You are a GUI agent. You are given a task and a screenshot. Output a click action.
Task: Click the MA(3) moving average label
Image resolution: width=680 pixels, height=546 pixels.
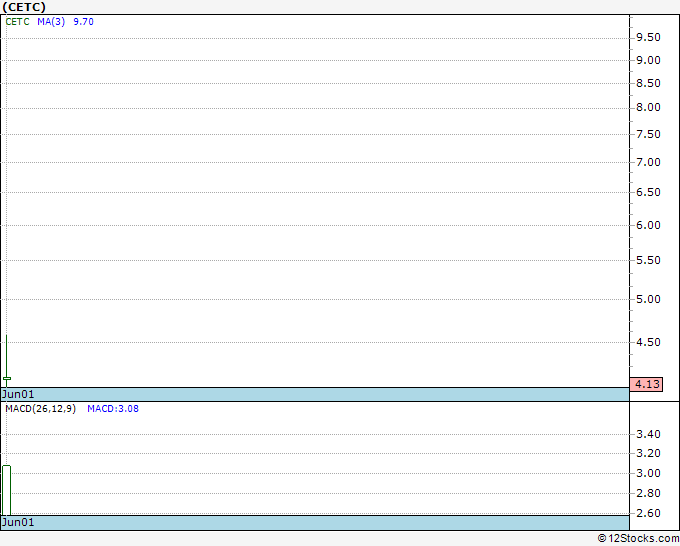[x=51, y=22]
